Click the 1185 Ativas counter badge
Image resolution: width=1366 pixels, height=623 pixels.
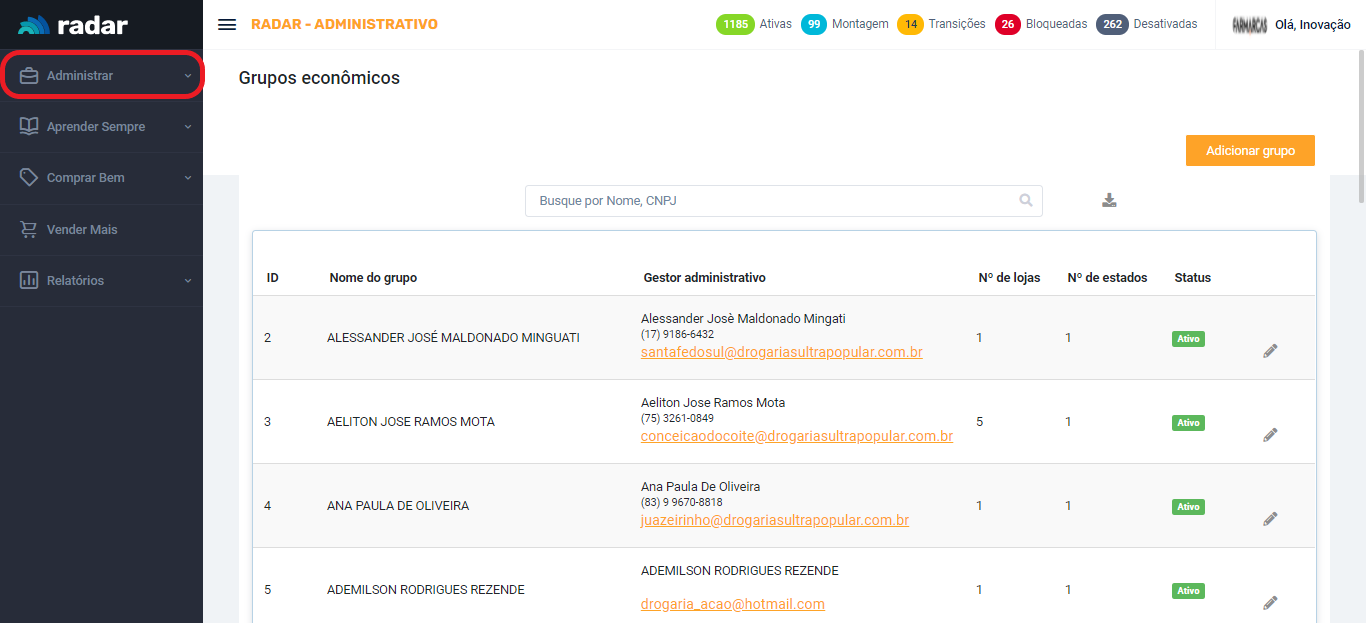point(735,25)
